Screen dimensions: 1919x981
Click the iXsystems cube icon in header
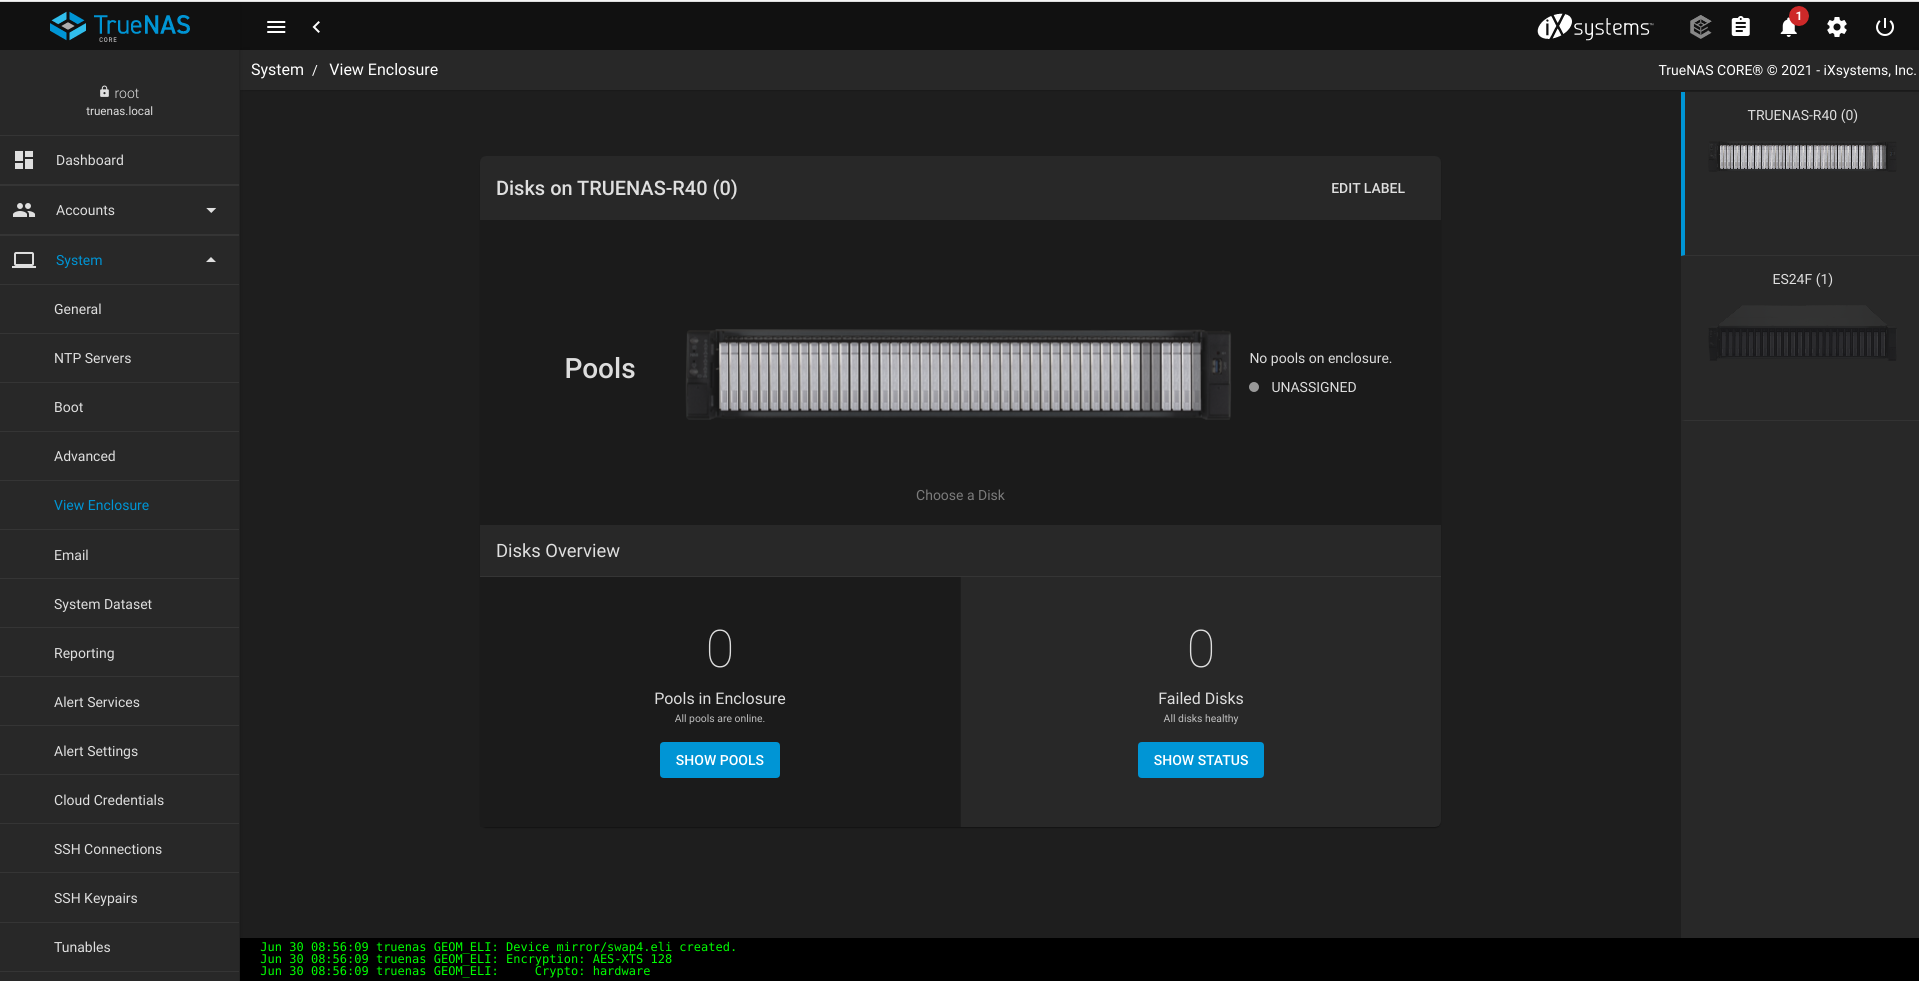(1699, 27)
